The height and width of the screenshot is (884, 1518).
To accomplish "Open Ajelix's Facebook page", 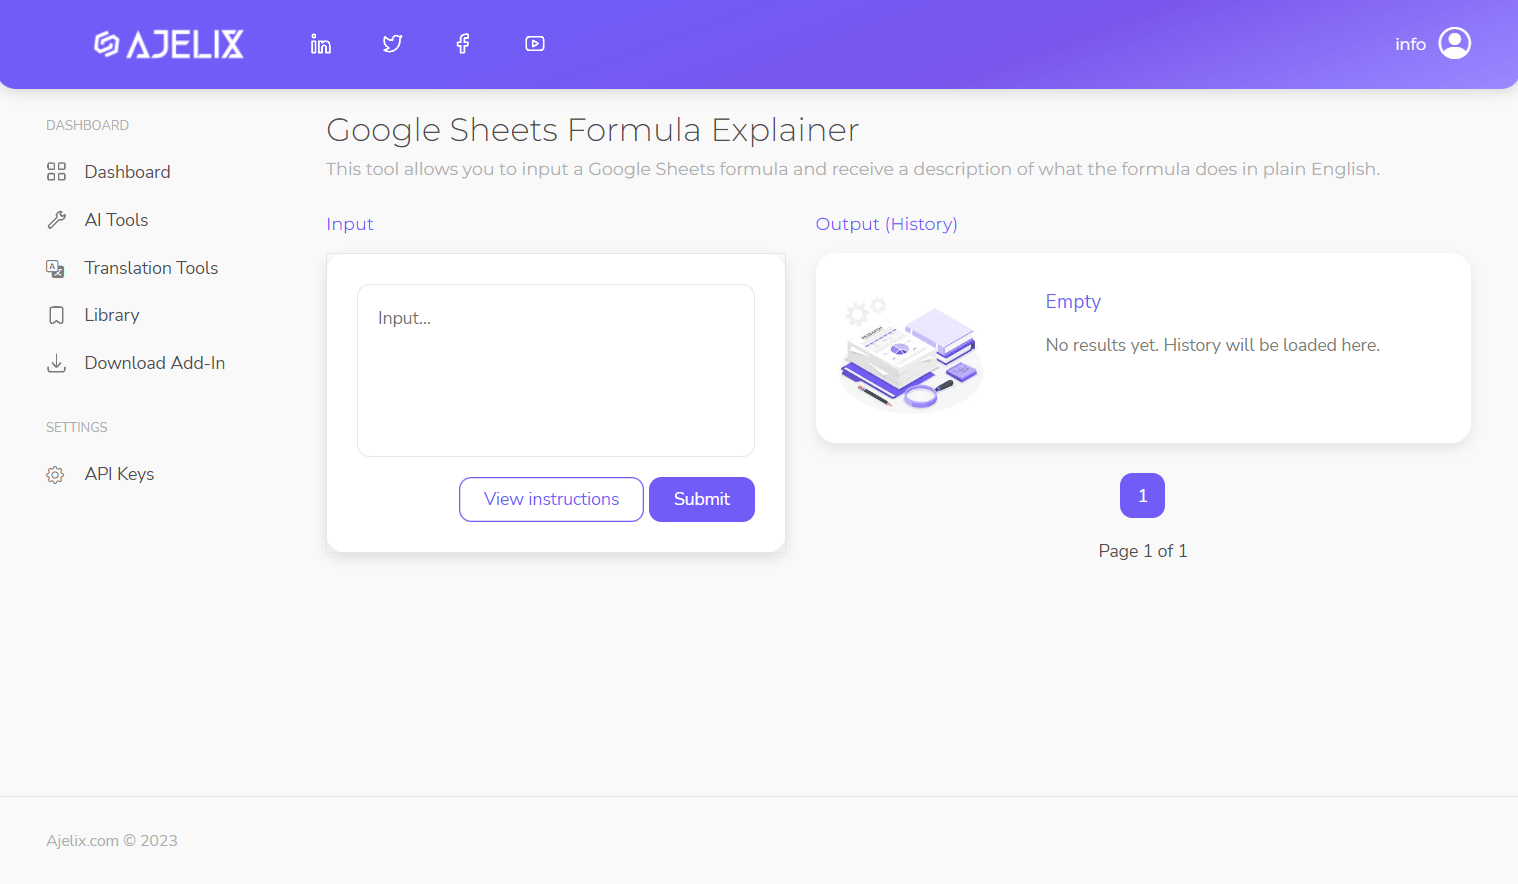I will (462, 44).
